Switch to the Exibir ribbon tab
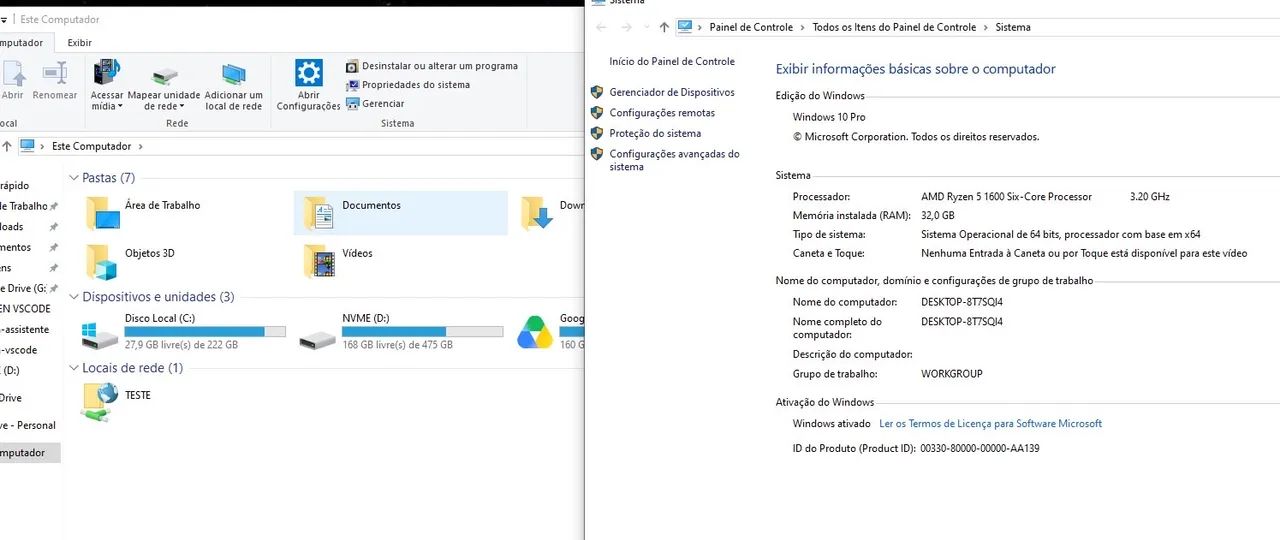Screen dimensions: 1280x540 [79, 43]
